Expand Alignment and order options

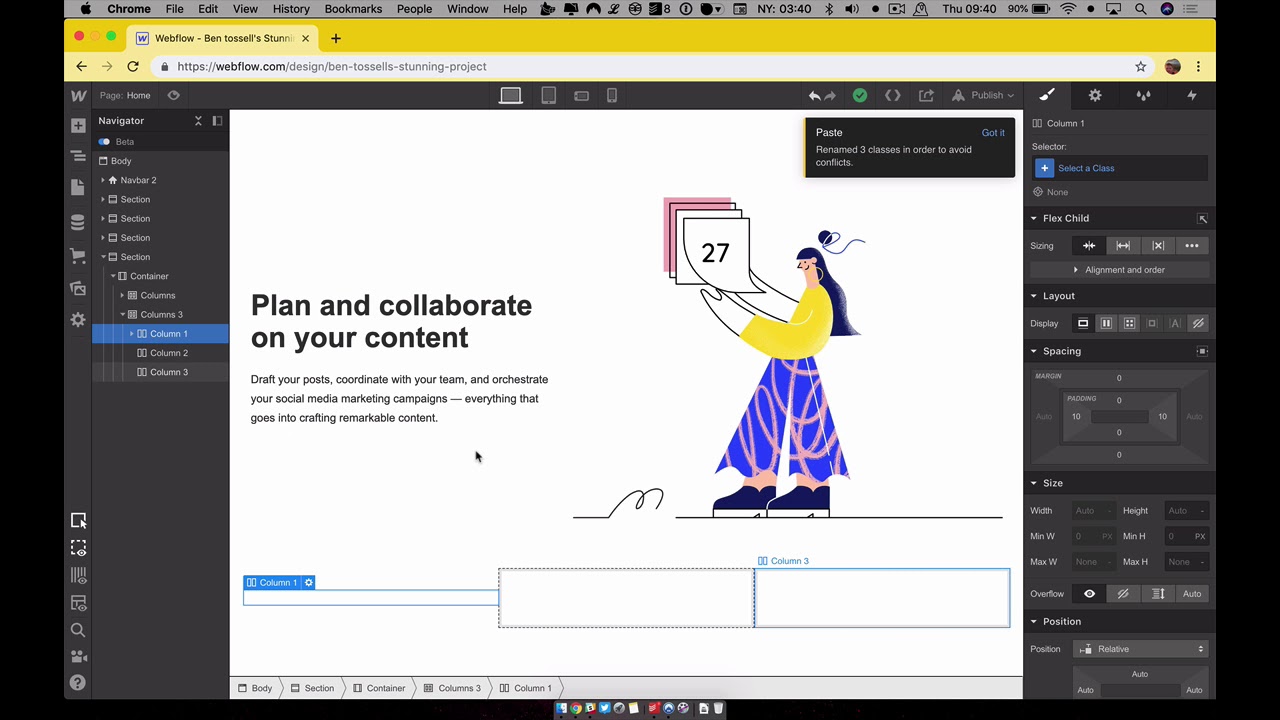(x=1119, y=270)
